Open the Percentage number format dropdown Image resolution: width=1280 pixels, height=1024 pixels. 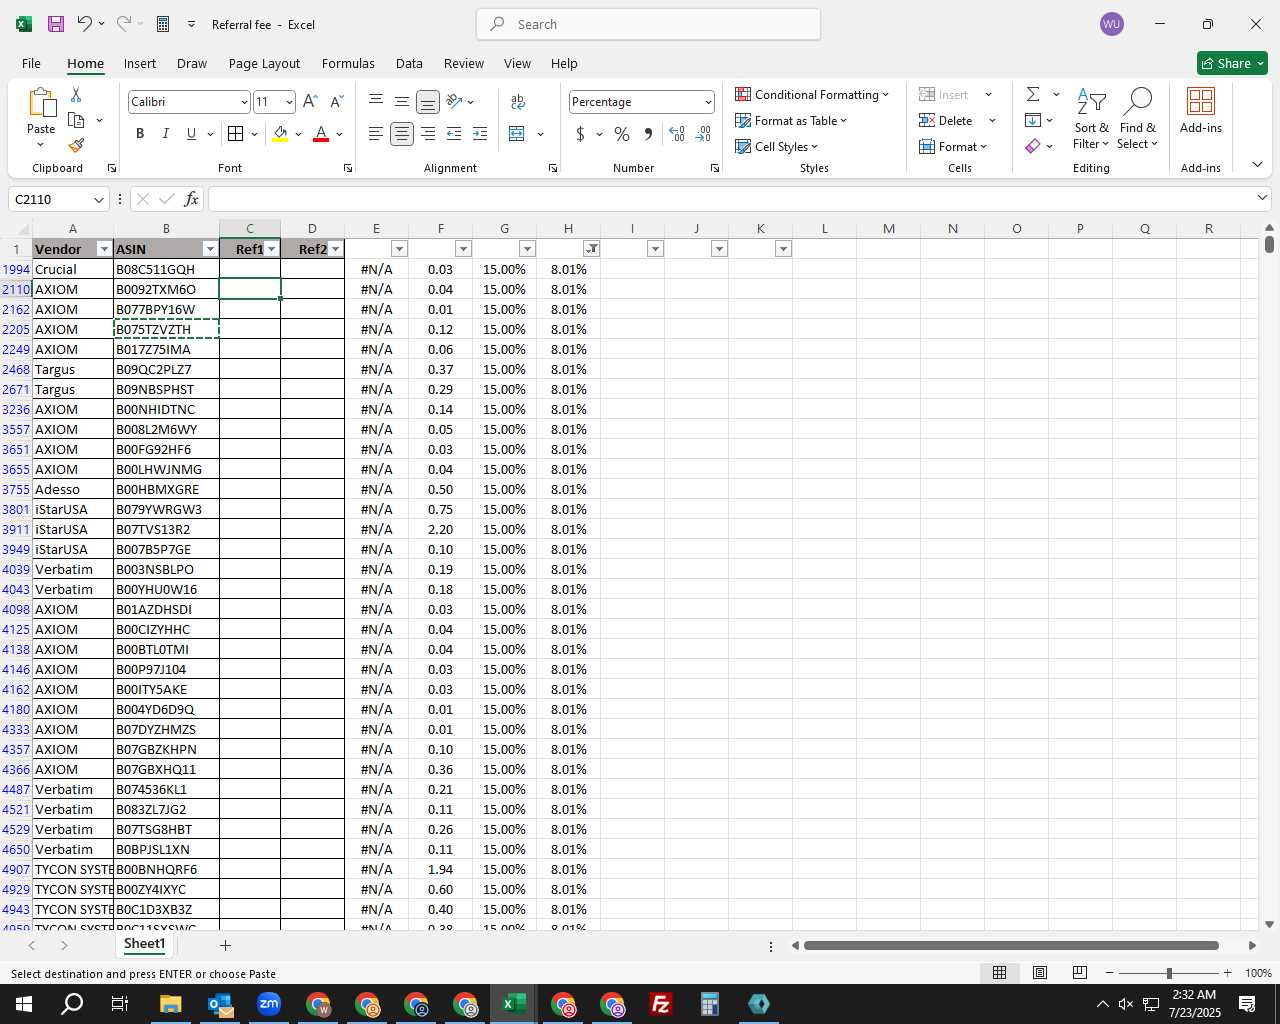click(708, 102)
